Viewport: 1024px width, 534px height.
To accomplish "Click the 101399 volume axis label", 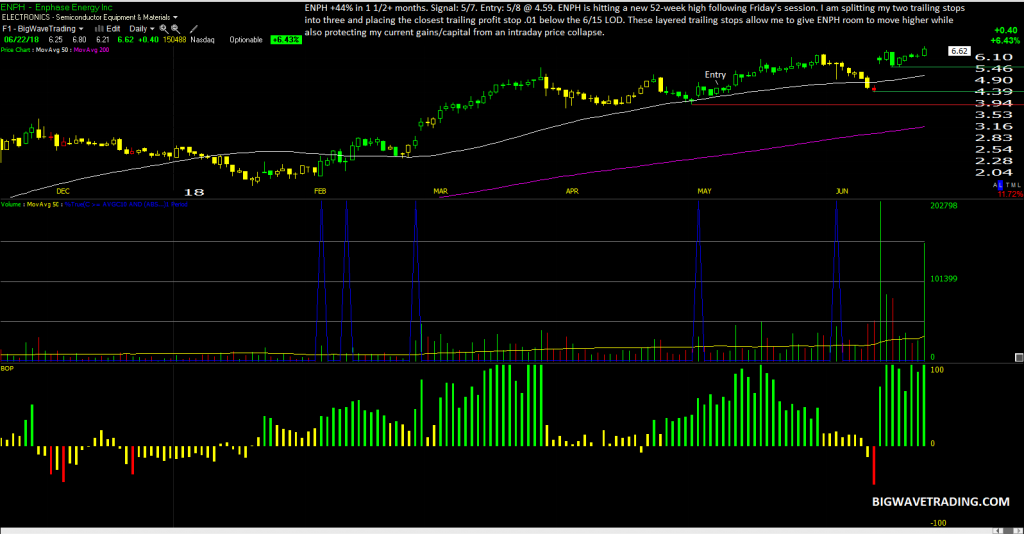I will (x=944, y=279).
